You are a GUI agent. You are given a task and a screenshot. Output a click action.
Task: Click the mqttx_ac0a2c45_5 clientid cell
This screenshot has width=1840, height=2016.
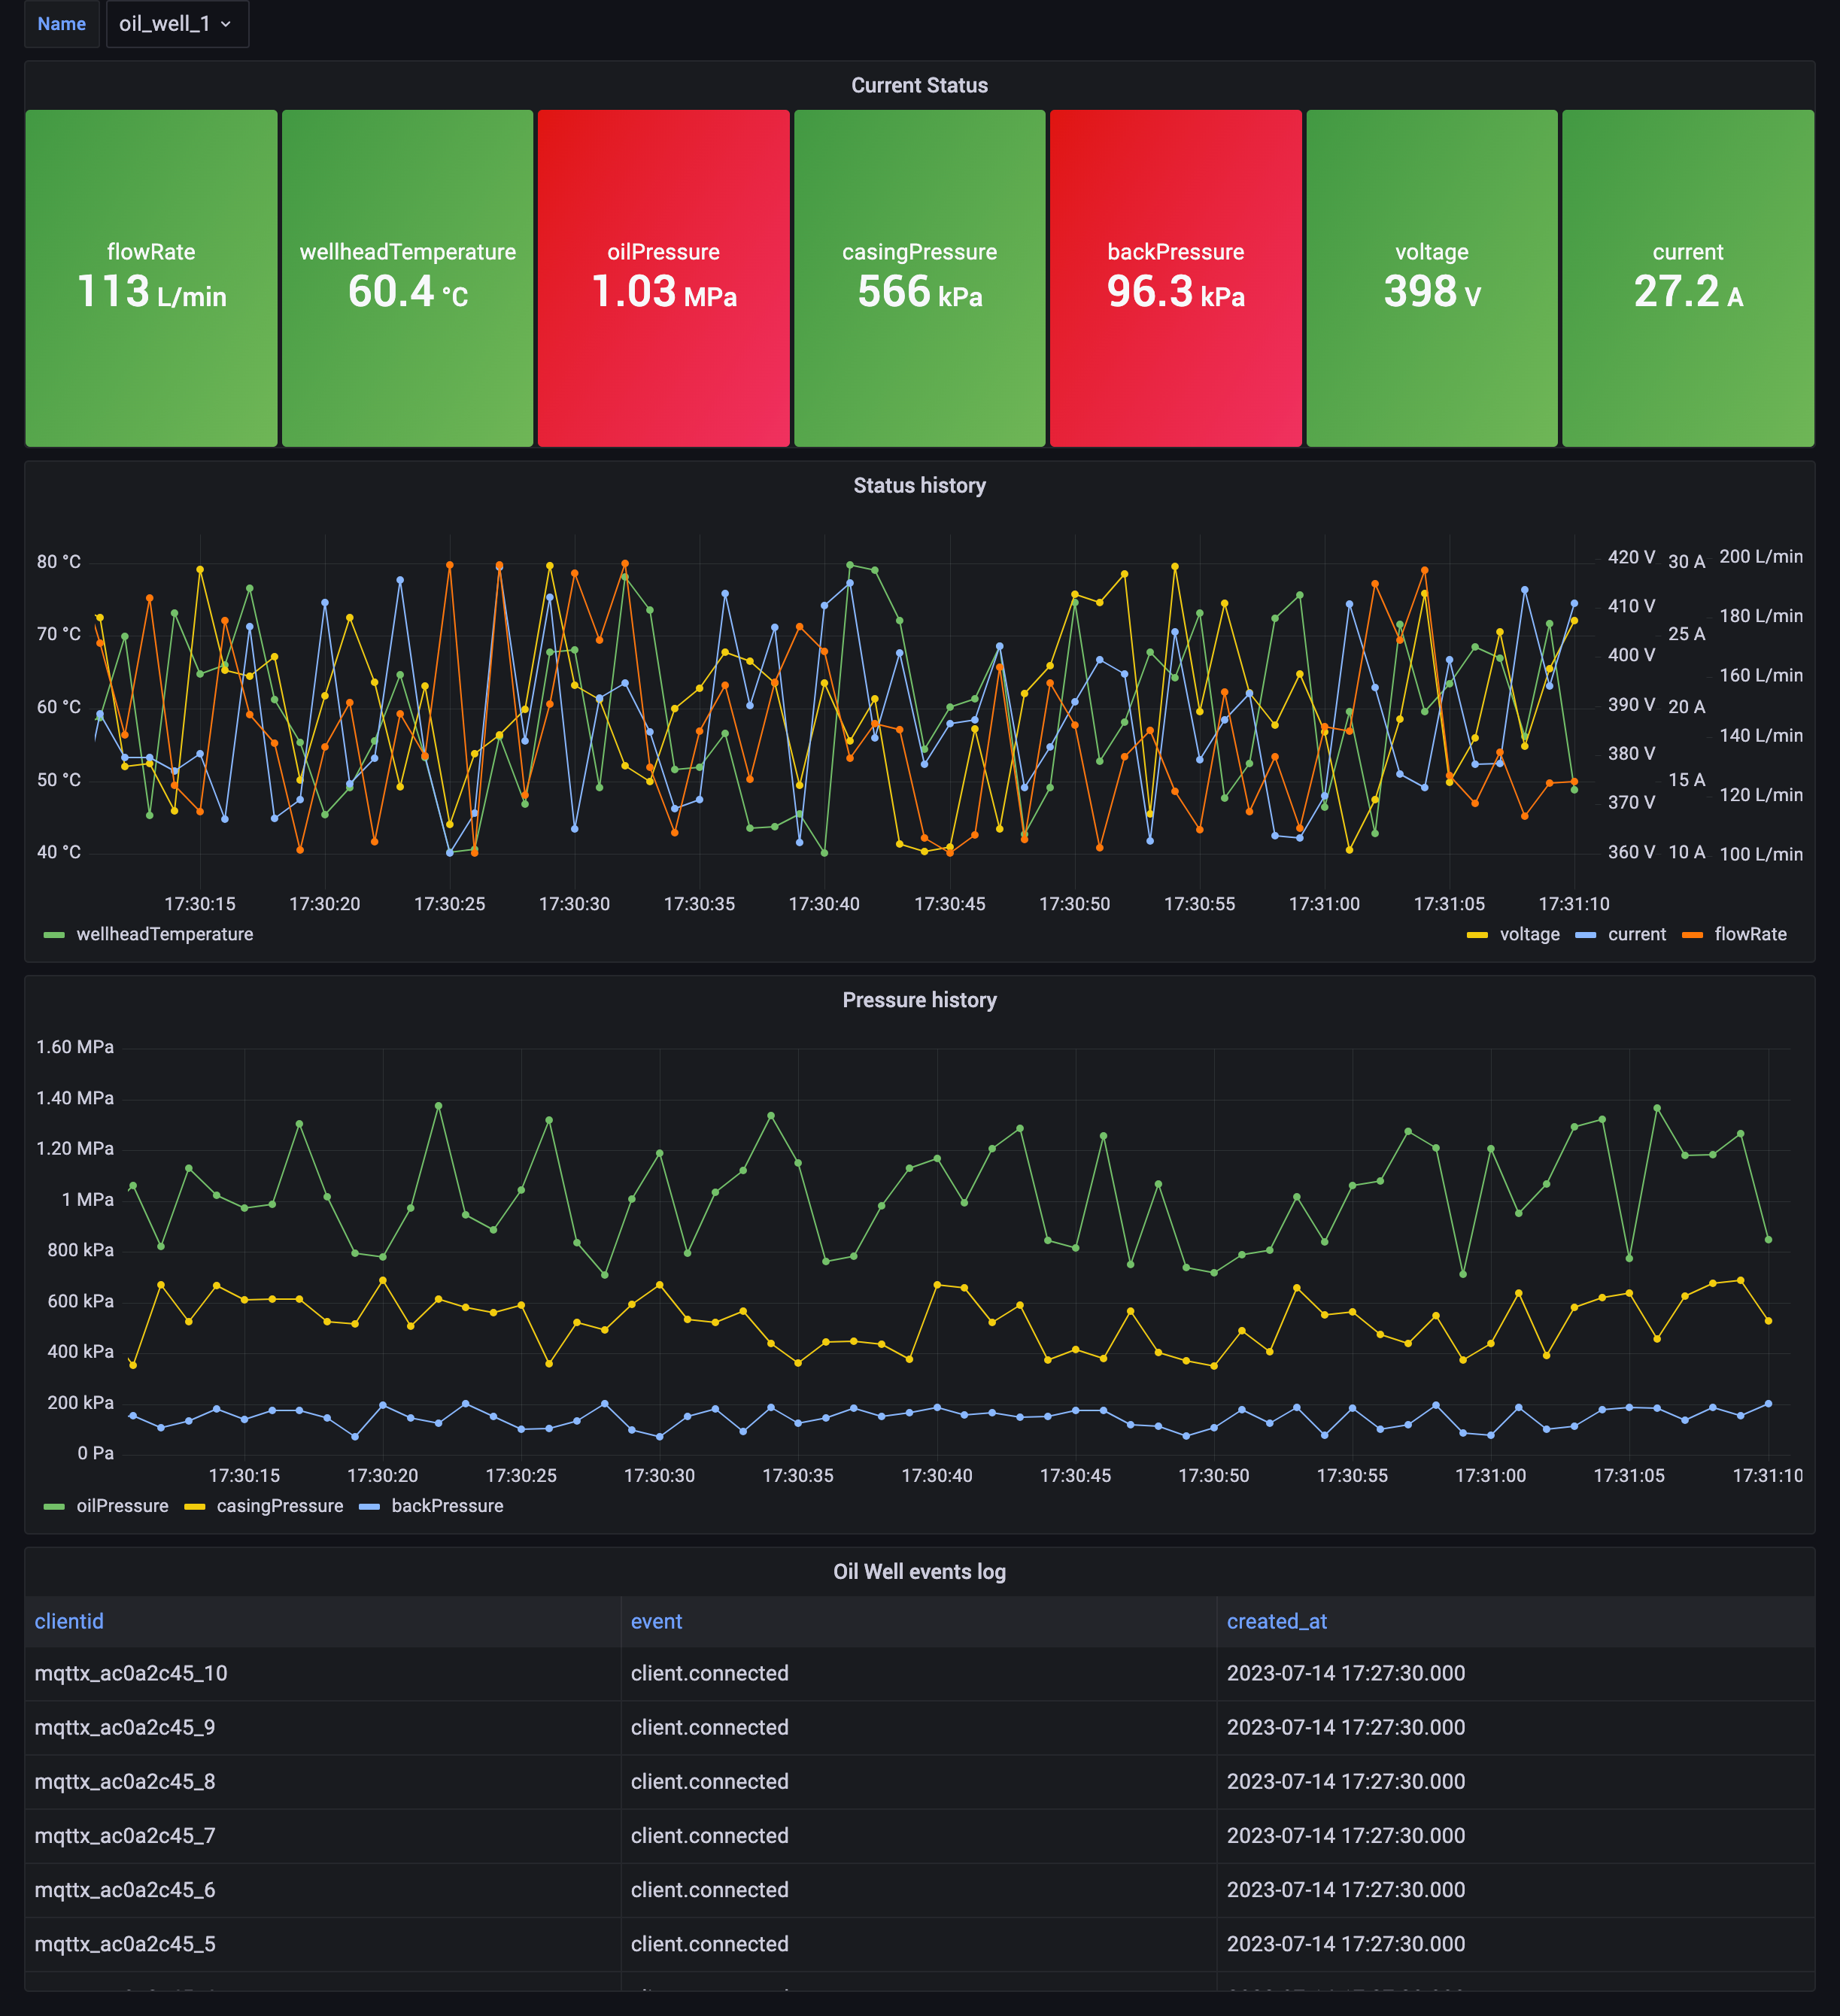(322, 1944)
